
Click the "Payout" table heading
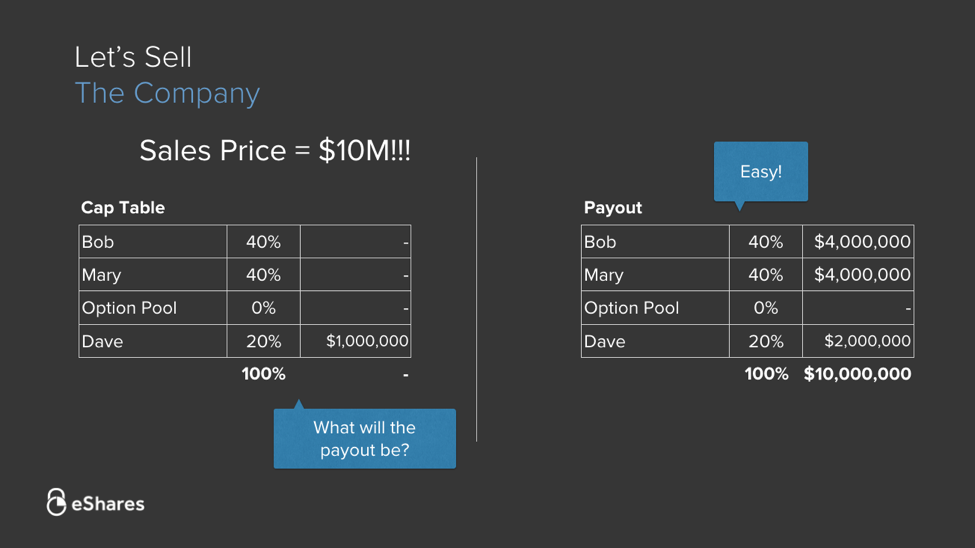click(x=613, y=208)
